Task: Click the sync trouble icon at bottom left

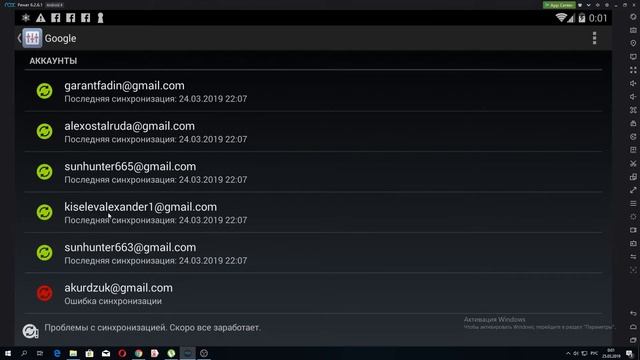Action: 30,331
